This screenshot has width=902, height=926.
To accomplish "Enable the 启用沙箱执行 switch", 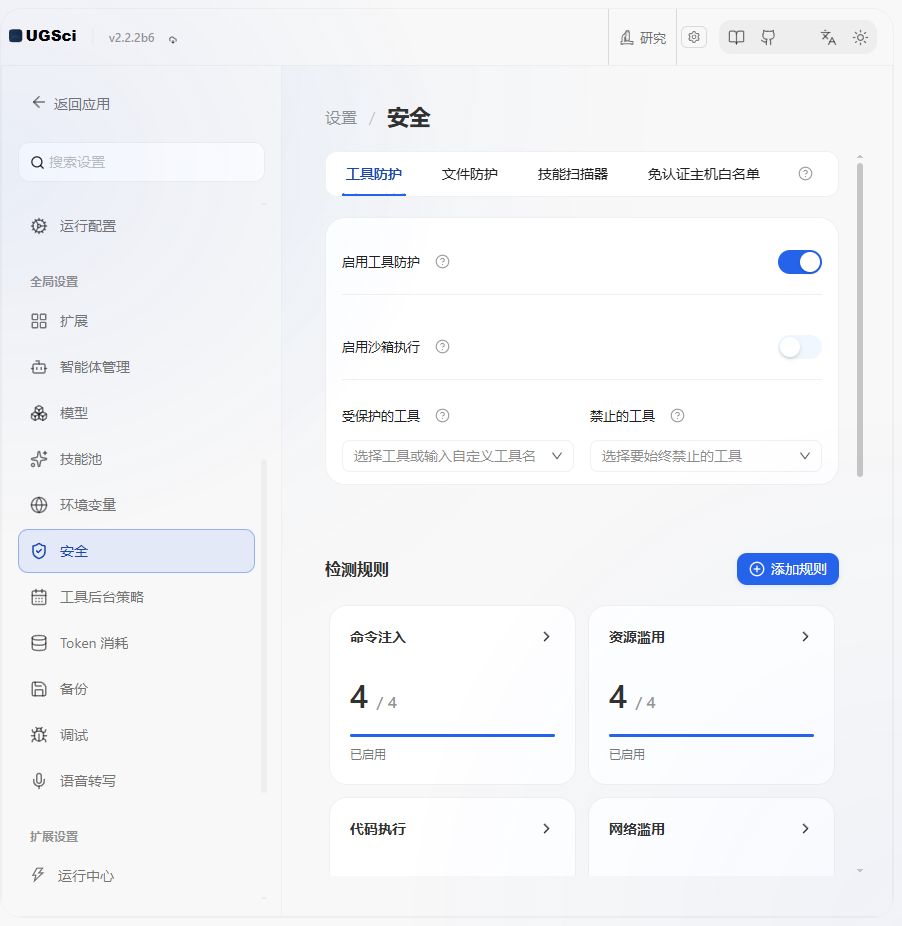I will [x=800, y=347].
